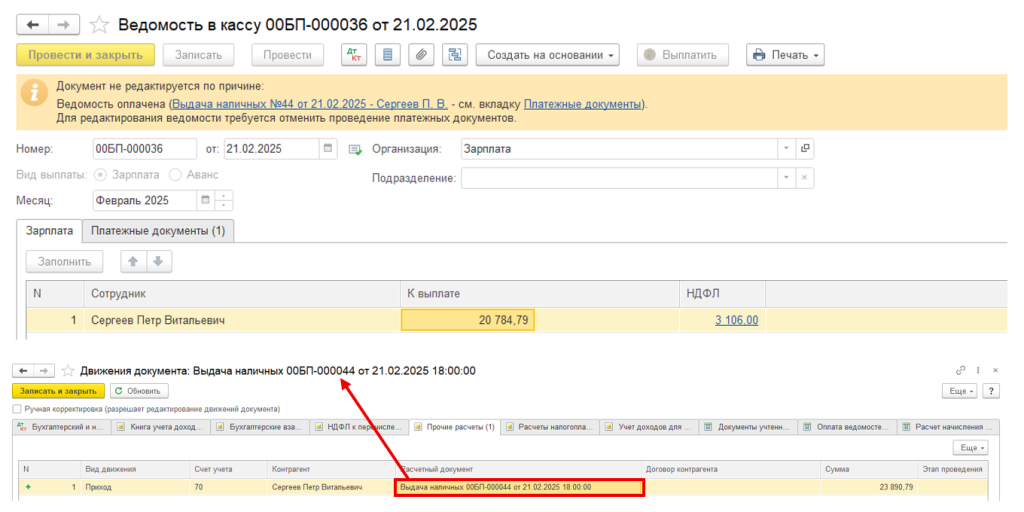Image resolution: width=1024 pixels, height=512 pixels.
Task: Open the Организация field's open-form icon
Action: 805,148
